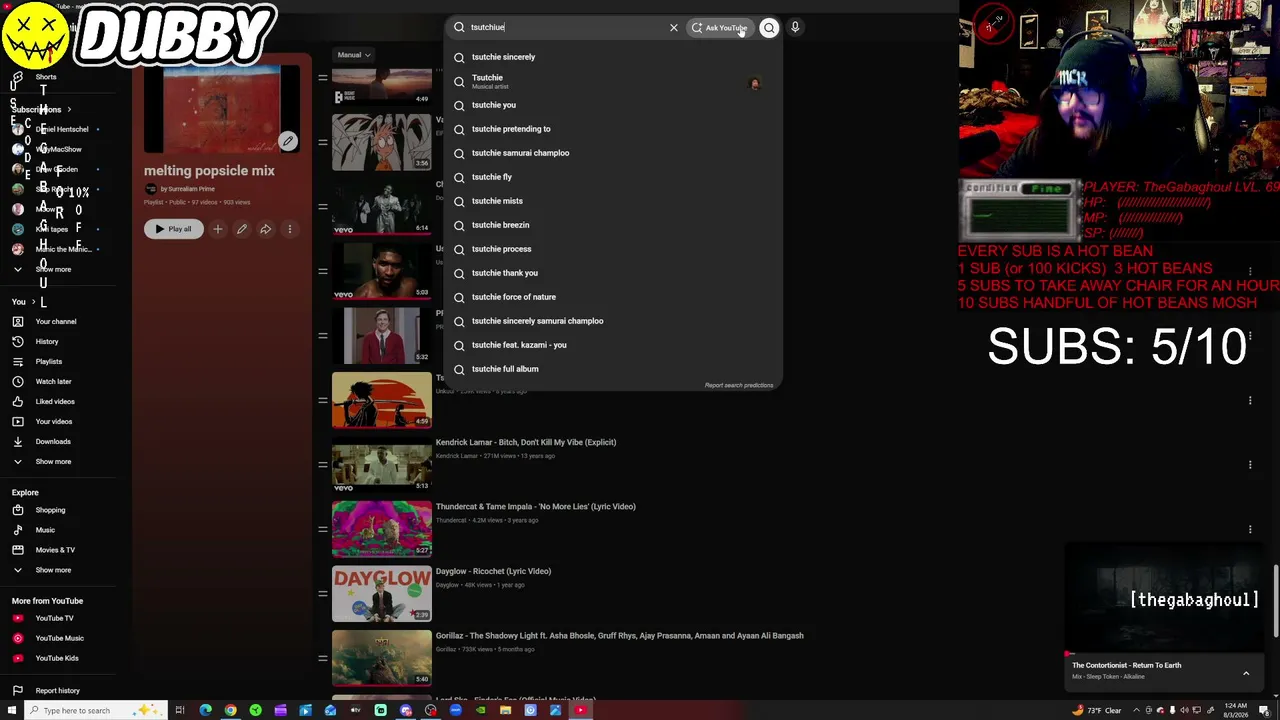Play the Dayglow Ricochet thumbnail
Screen dimensions: 1280x720
[382, 594]
